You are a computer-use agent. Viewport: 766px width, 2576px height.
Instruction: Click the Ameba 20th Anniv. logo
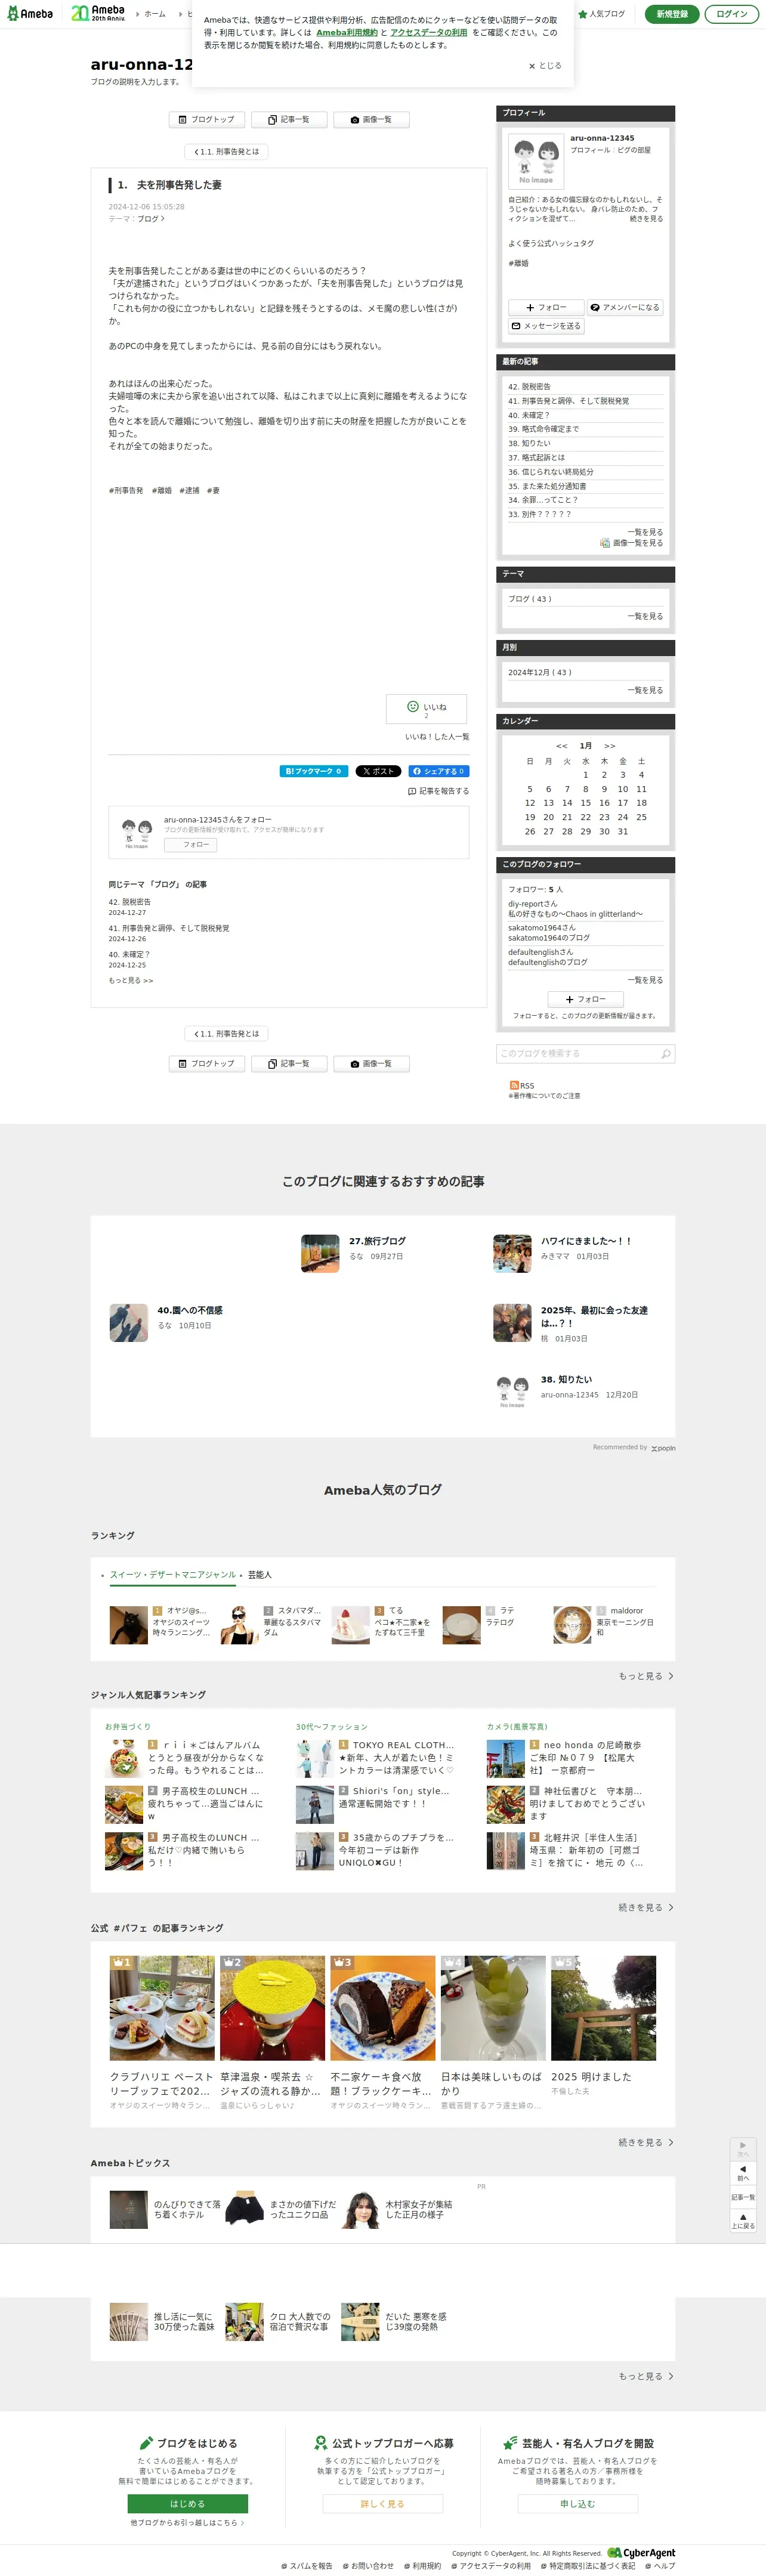[98, 13]
